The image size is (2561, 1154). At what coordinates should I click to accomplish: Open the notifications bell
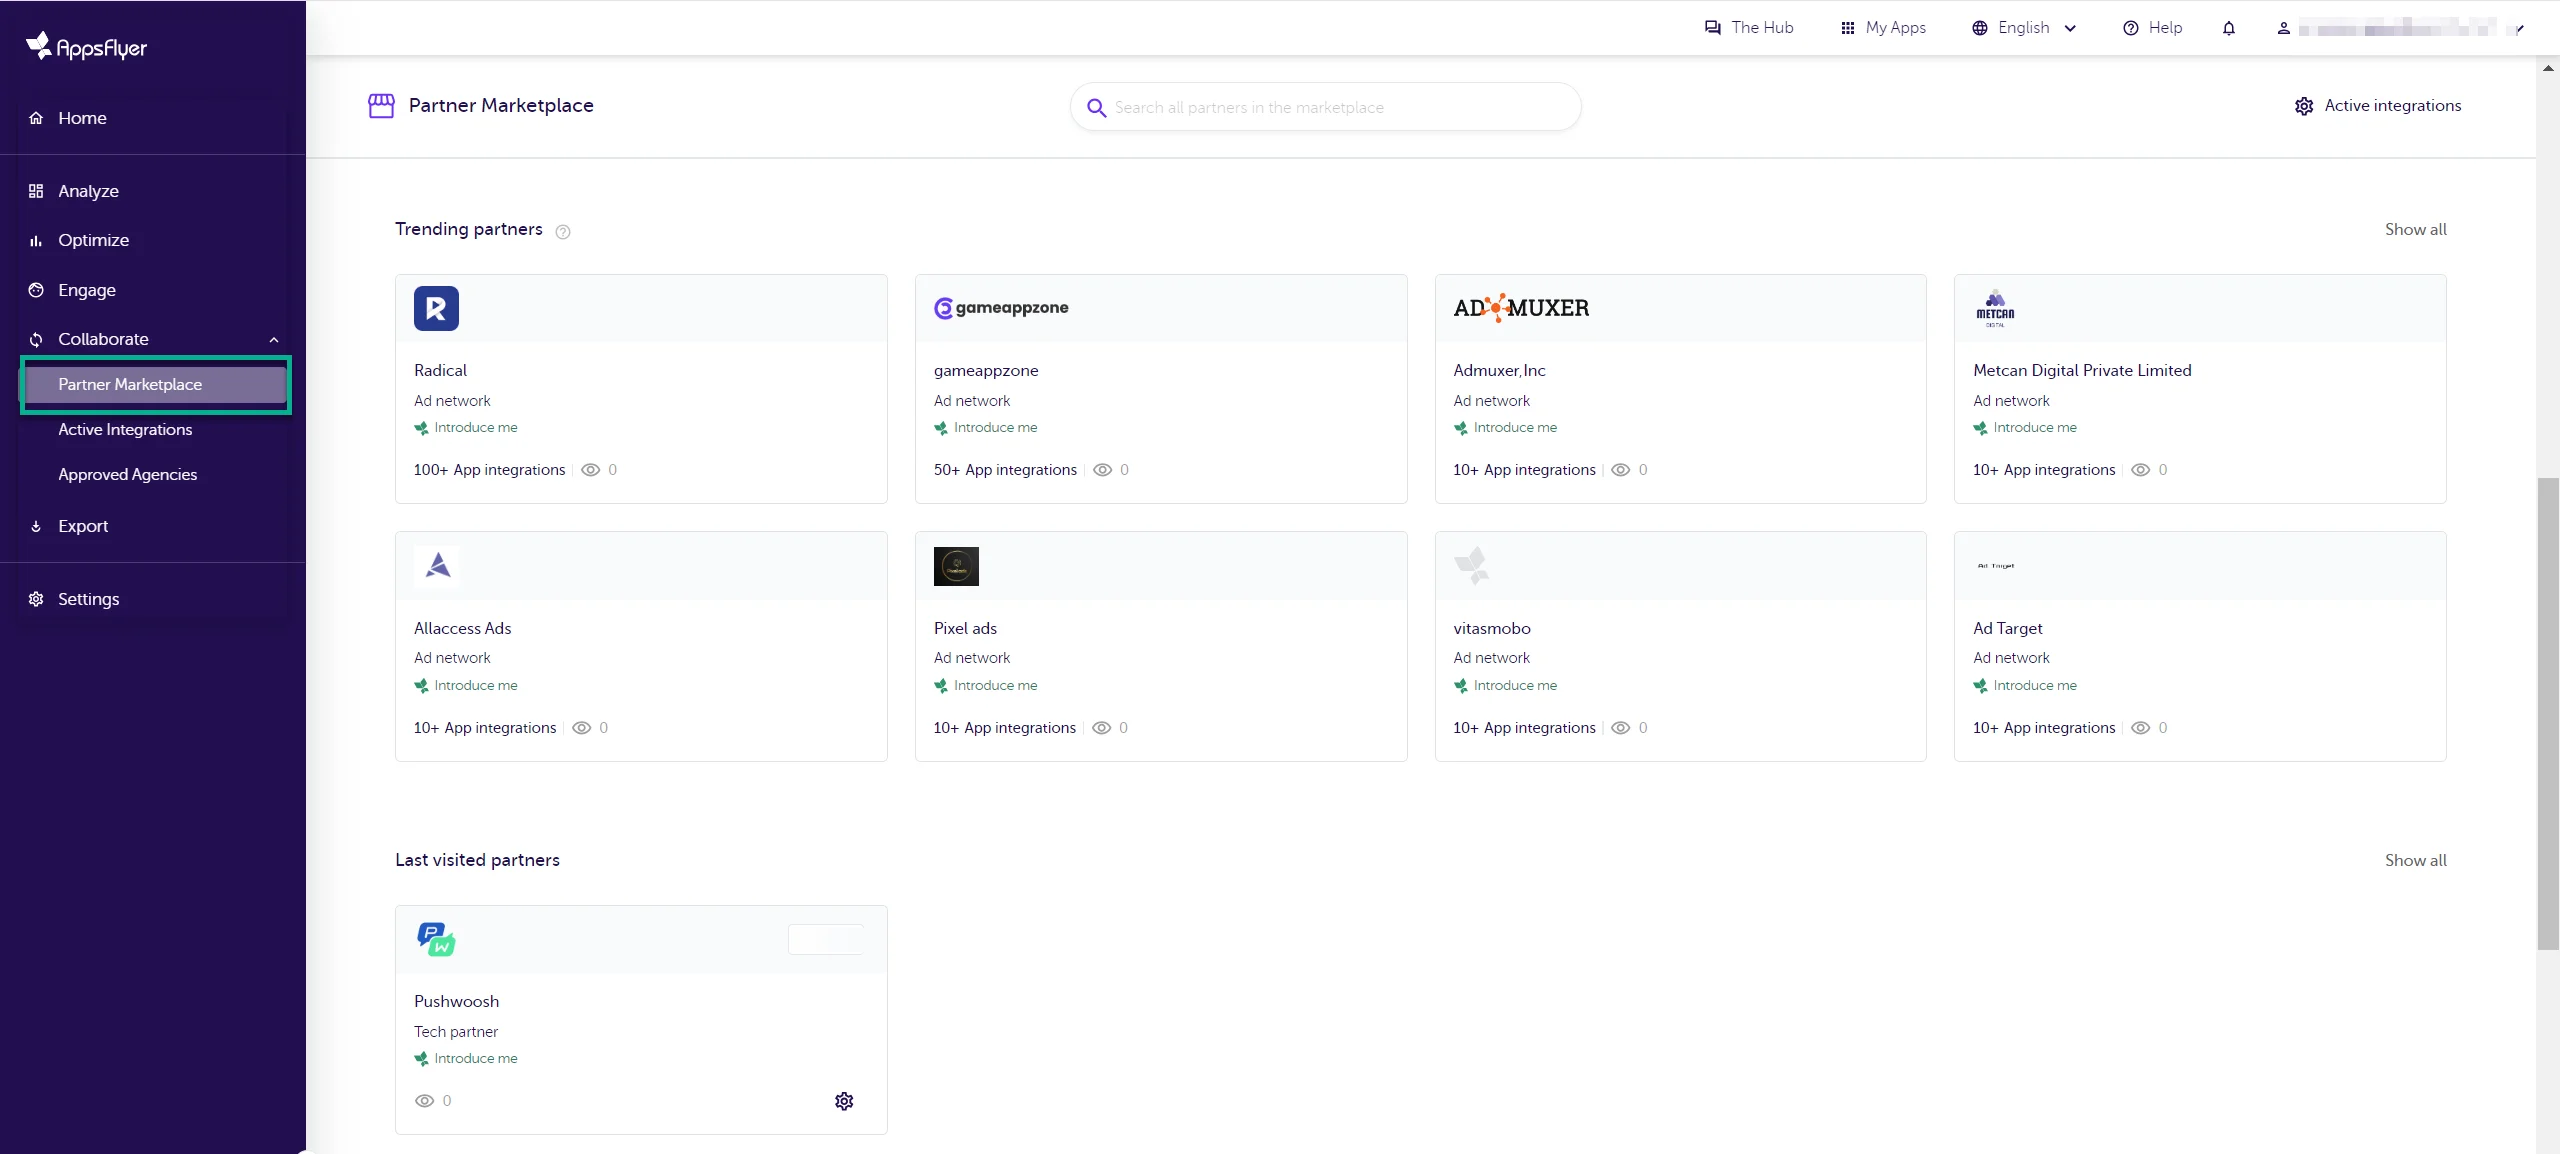coord(2228,28)
